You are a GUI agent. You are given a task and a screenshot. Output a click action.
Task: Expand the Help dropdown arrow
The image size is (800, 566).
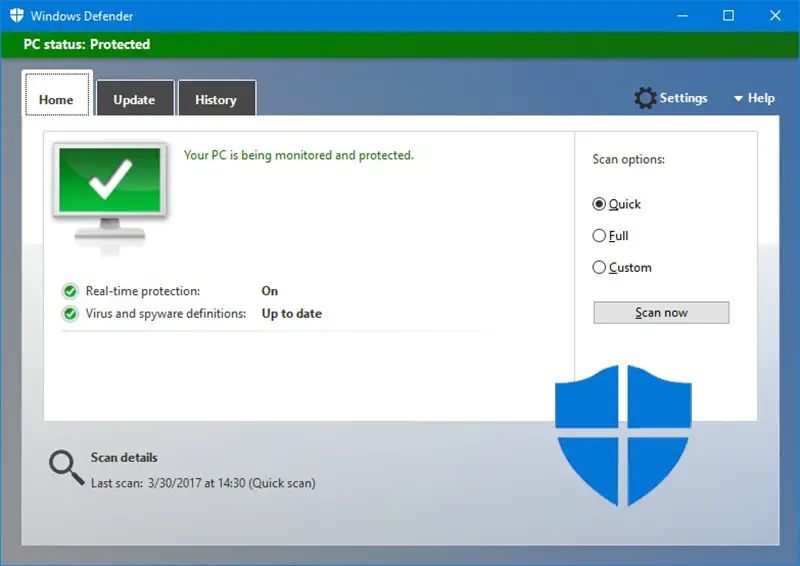click(x=738, y=99)
